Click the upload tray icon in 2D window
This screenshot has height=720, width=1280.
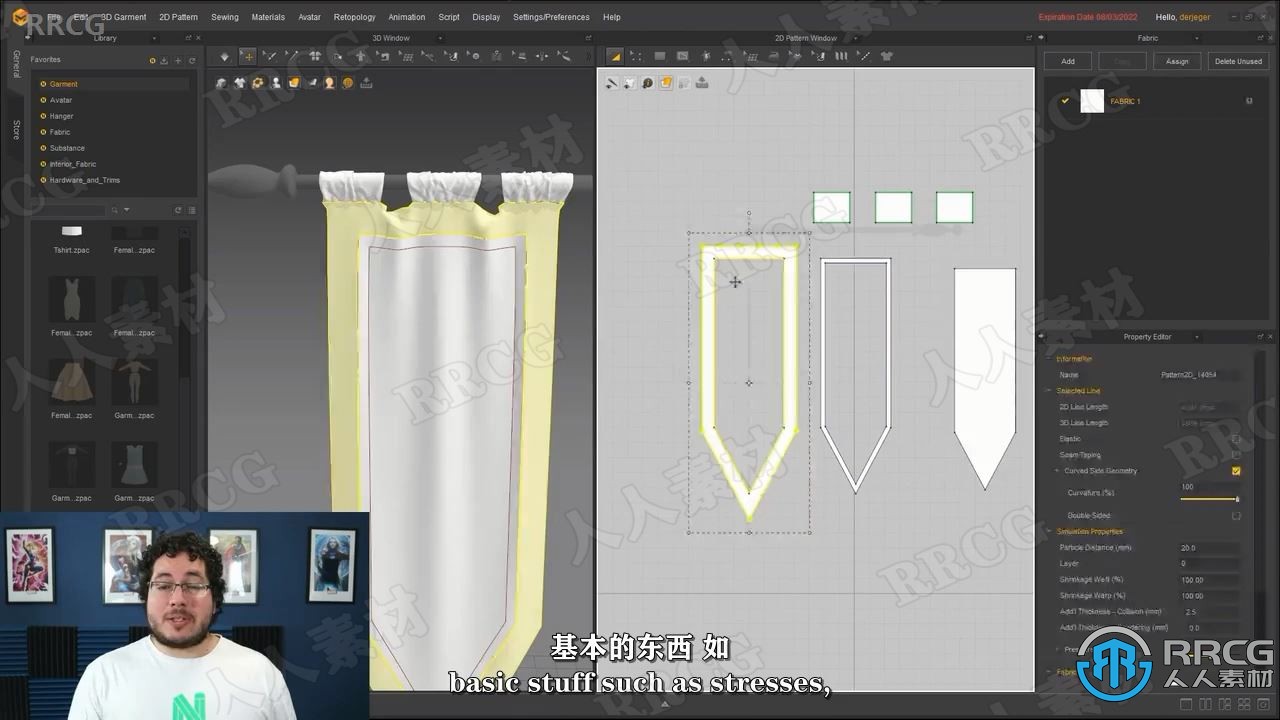click(702, 83)
